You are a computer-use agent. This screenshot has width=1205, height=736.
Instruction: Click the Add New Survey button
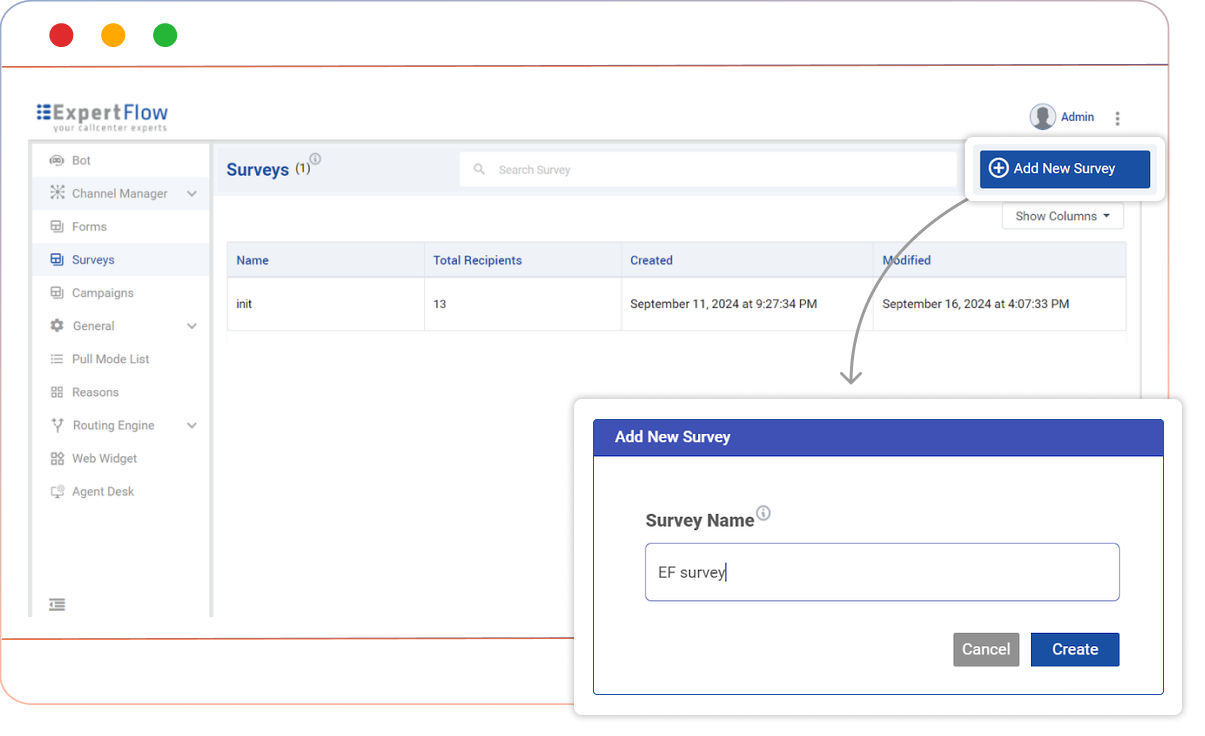1064,169
